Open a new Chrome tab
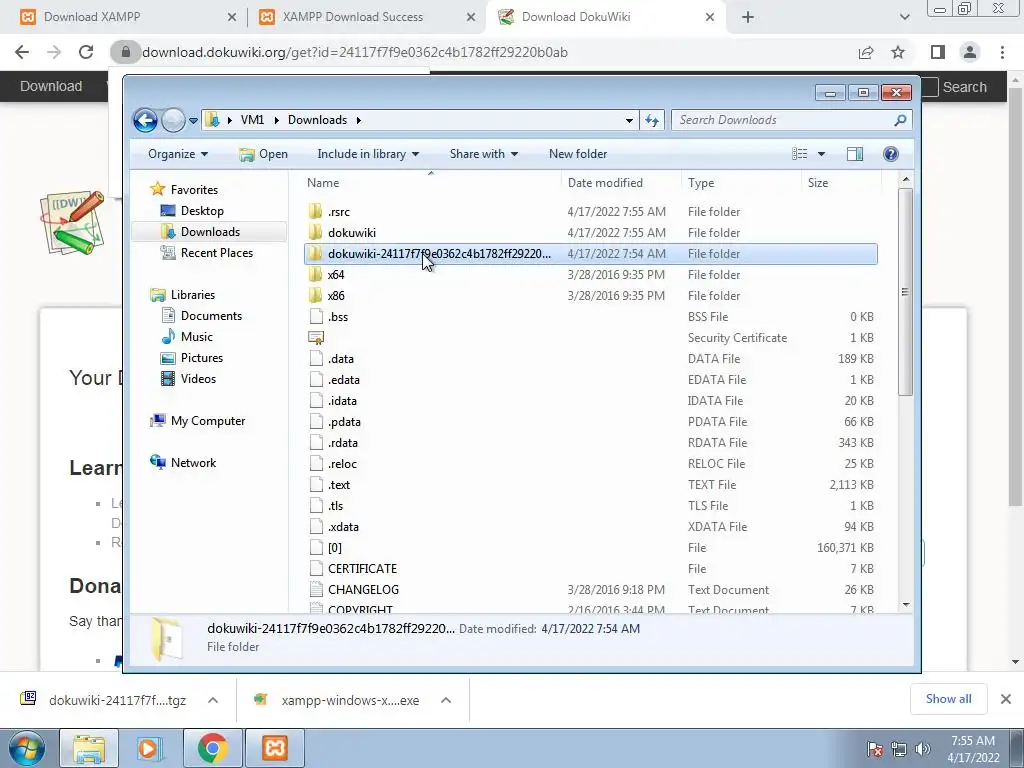The image size is (1024, 768). click(748, 18)
